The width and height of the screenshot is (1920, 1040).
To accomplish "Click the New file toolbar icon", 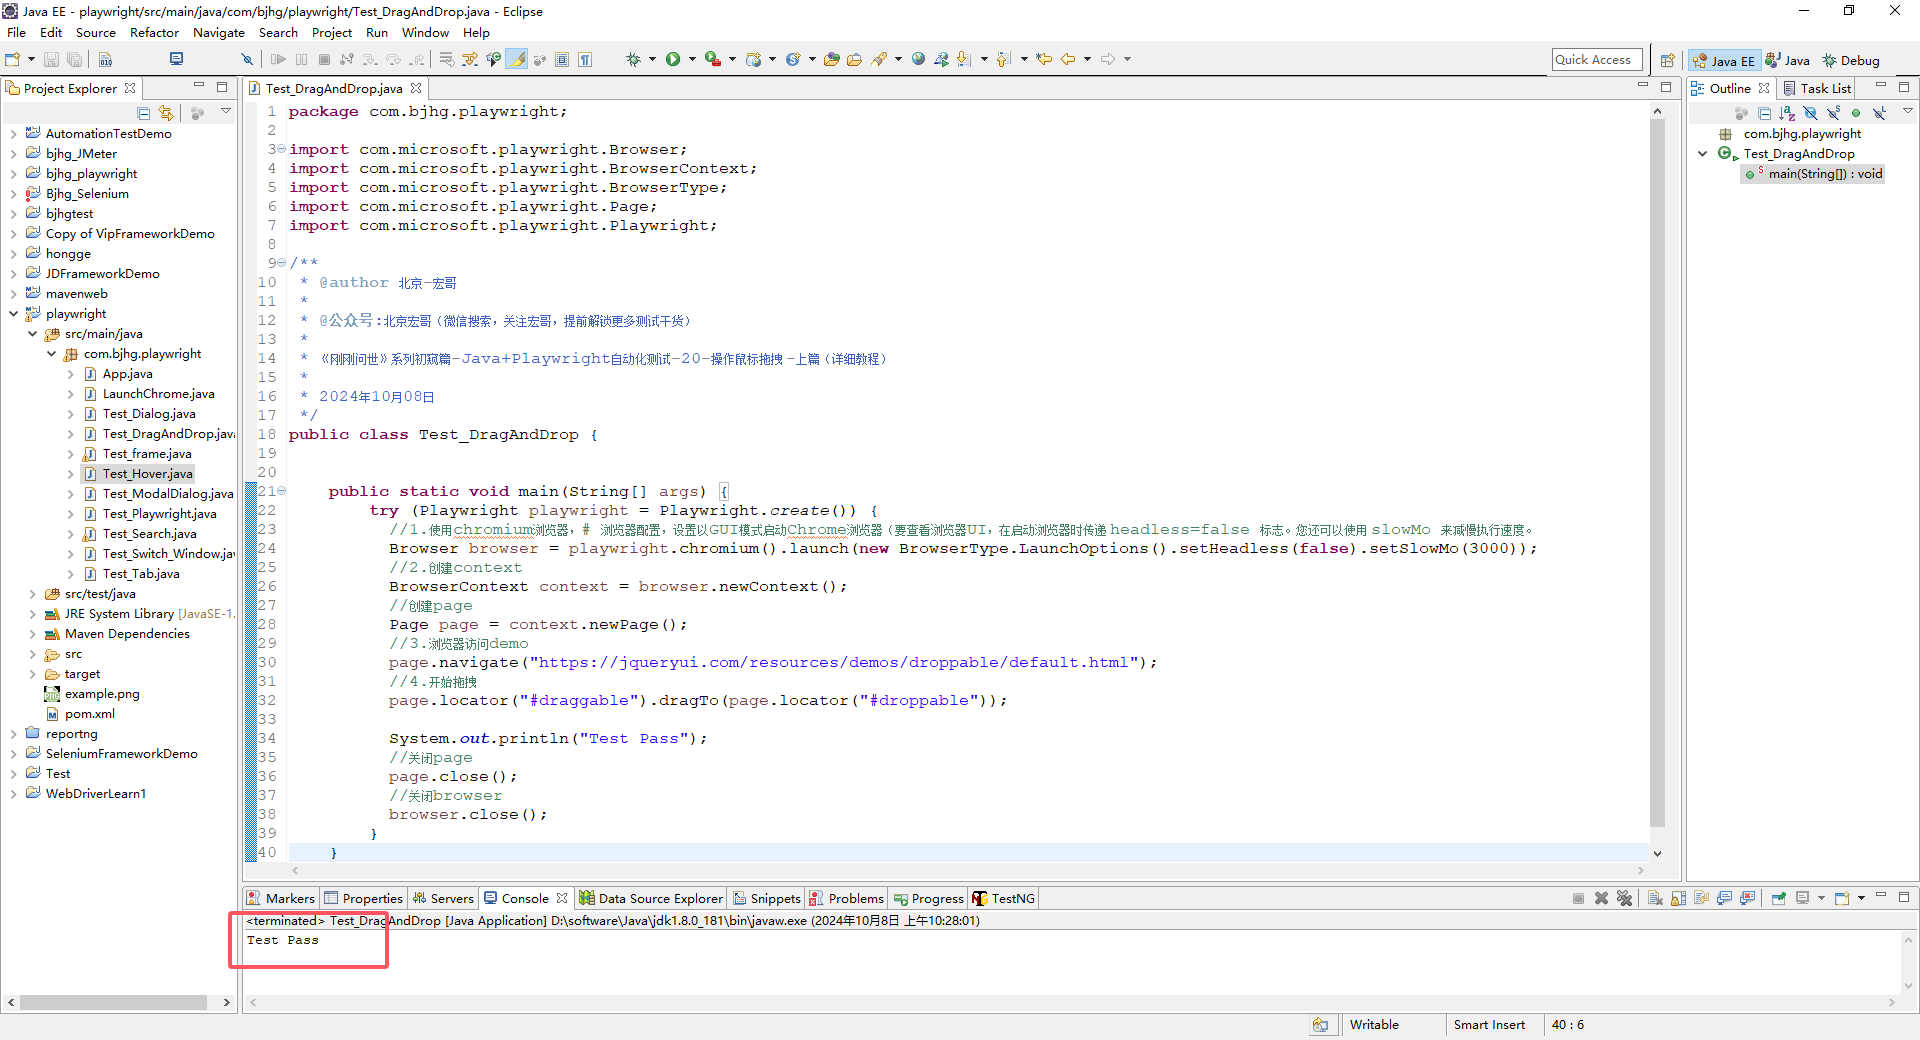I will click(14, 60).
